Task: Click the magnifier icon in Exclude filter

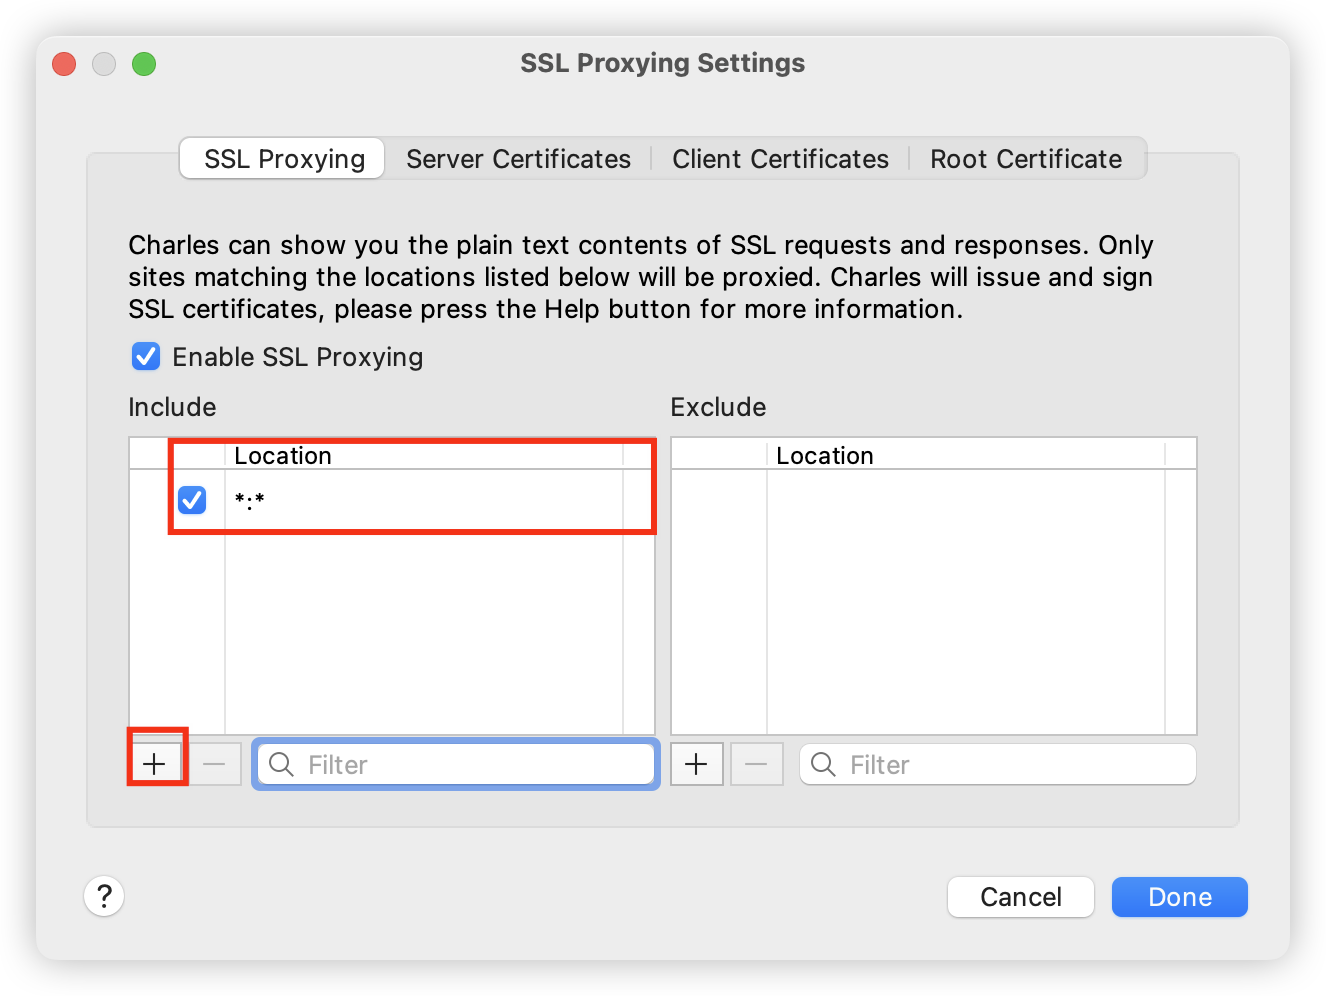Action: click(x=824, y=765)
